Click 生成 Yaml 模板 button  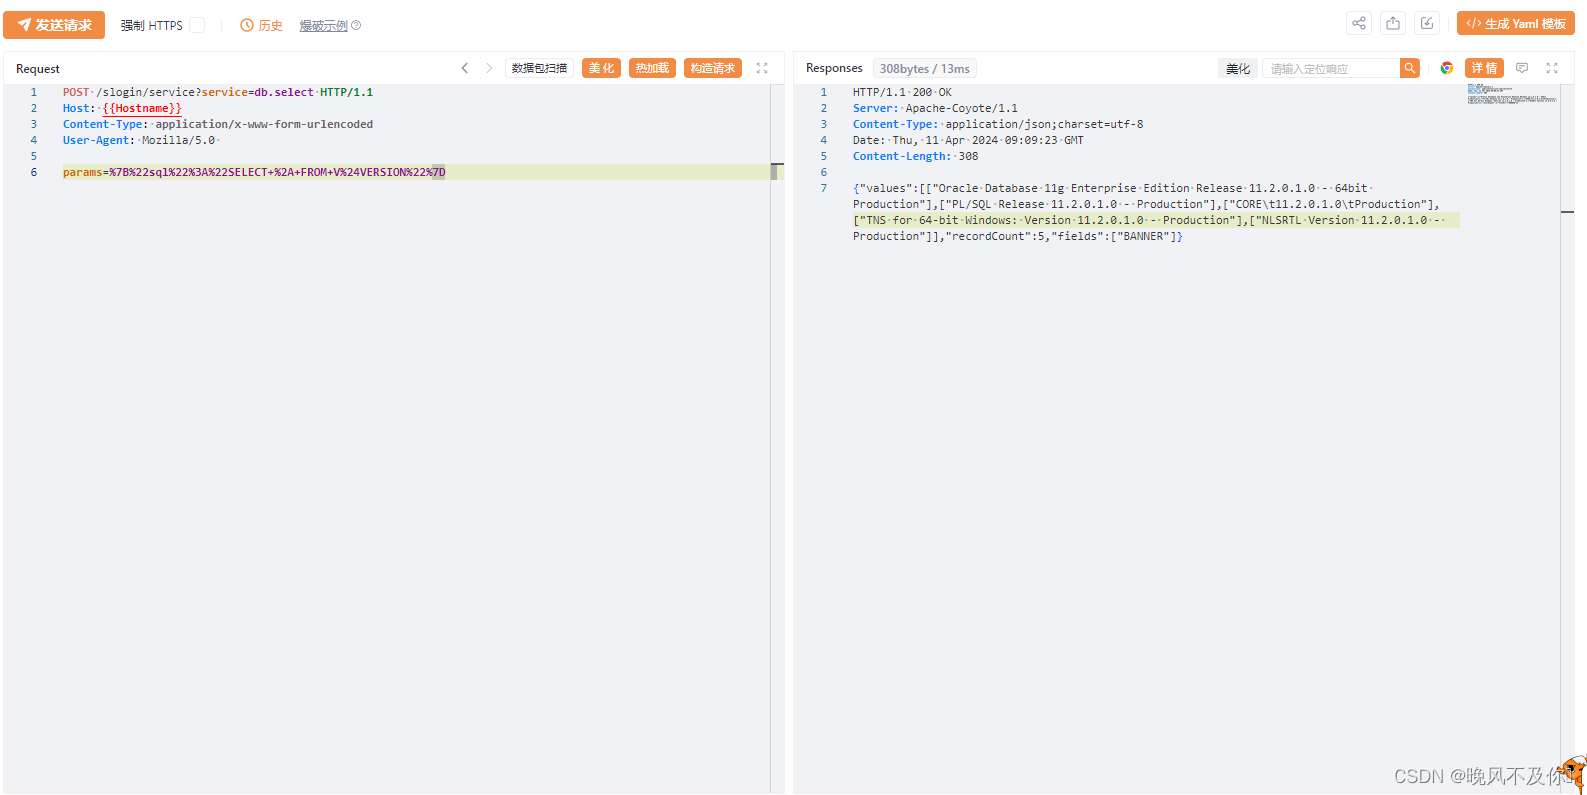click(1516, 24)
